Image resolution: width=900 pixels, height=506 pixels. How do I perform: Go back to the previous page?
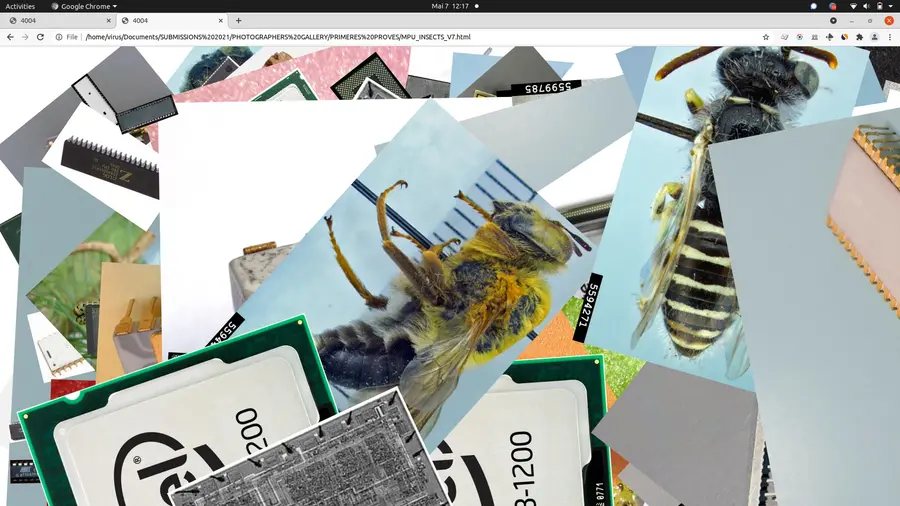pyautogui.click(x=10, y=37)
